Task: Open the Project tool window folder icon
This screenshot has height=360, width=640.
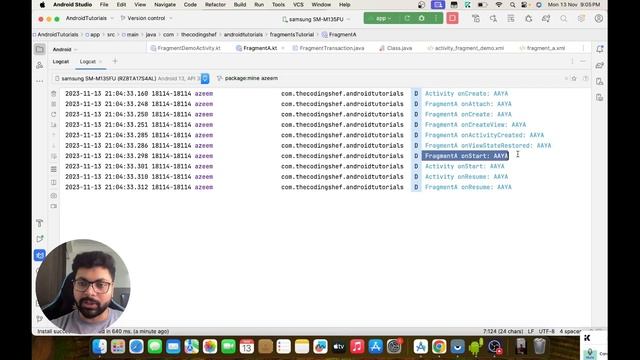Action: pos(40,49)
